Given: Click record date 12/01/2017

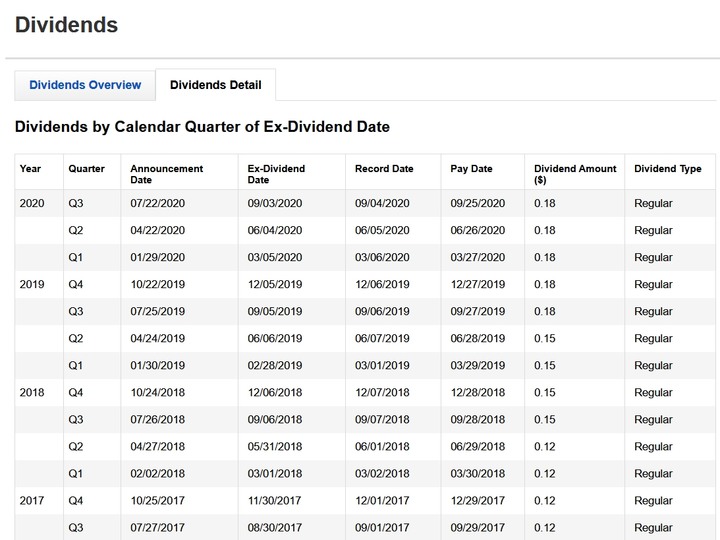Looking at the screenshot, I should click(x=382, y=501).
